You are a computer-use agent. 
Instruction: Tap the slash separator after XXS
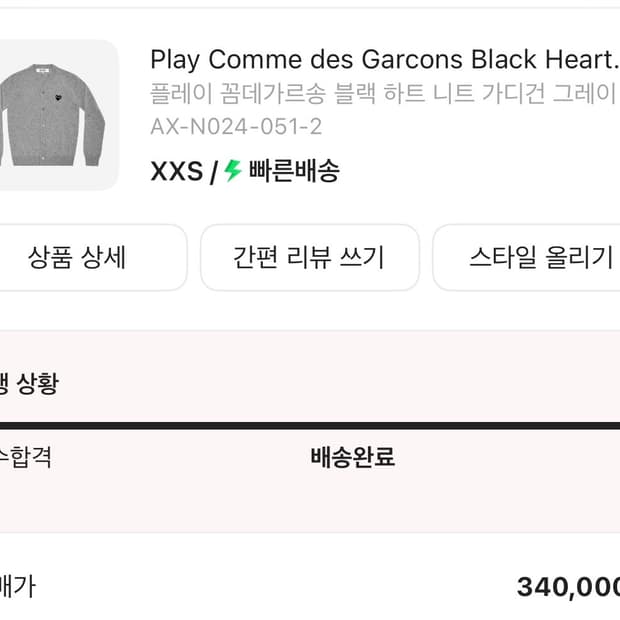point(212,172)
